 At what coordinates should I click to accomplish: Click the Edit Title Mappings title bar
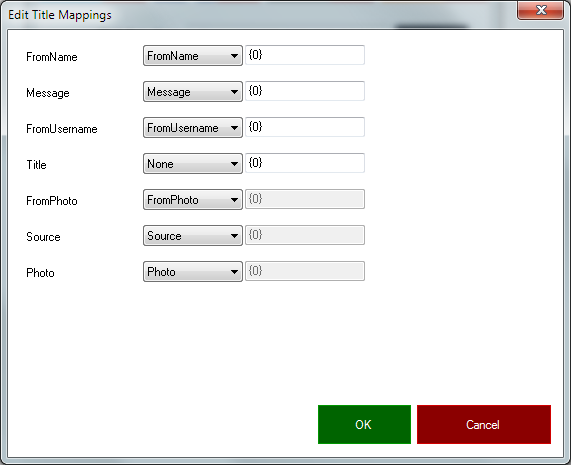tap(255, 15)
